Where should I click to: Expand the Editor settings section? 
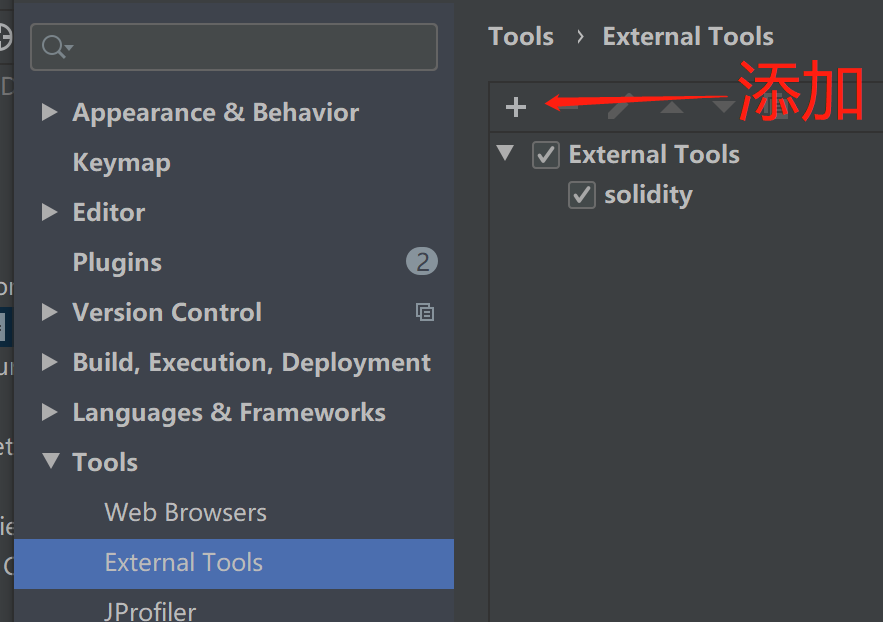point(49,212)
